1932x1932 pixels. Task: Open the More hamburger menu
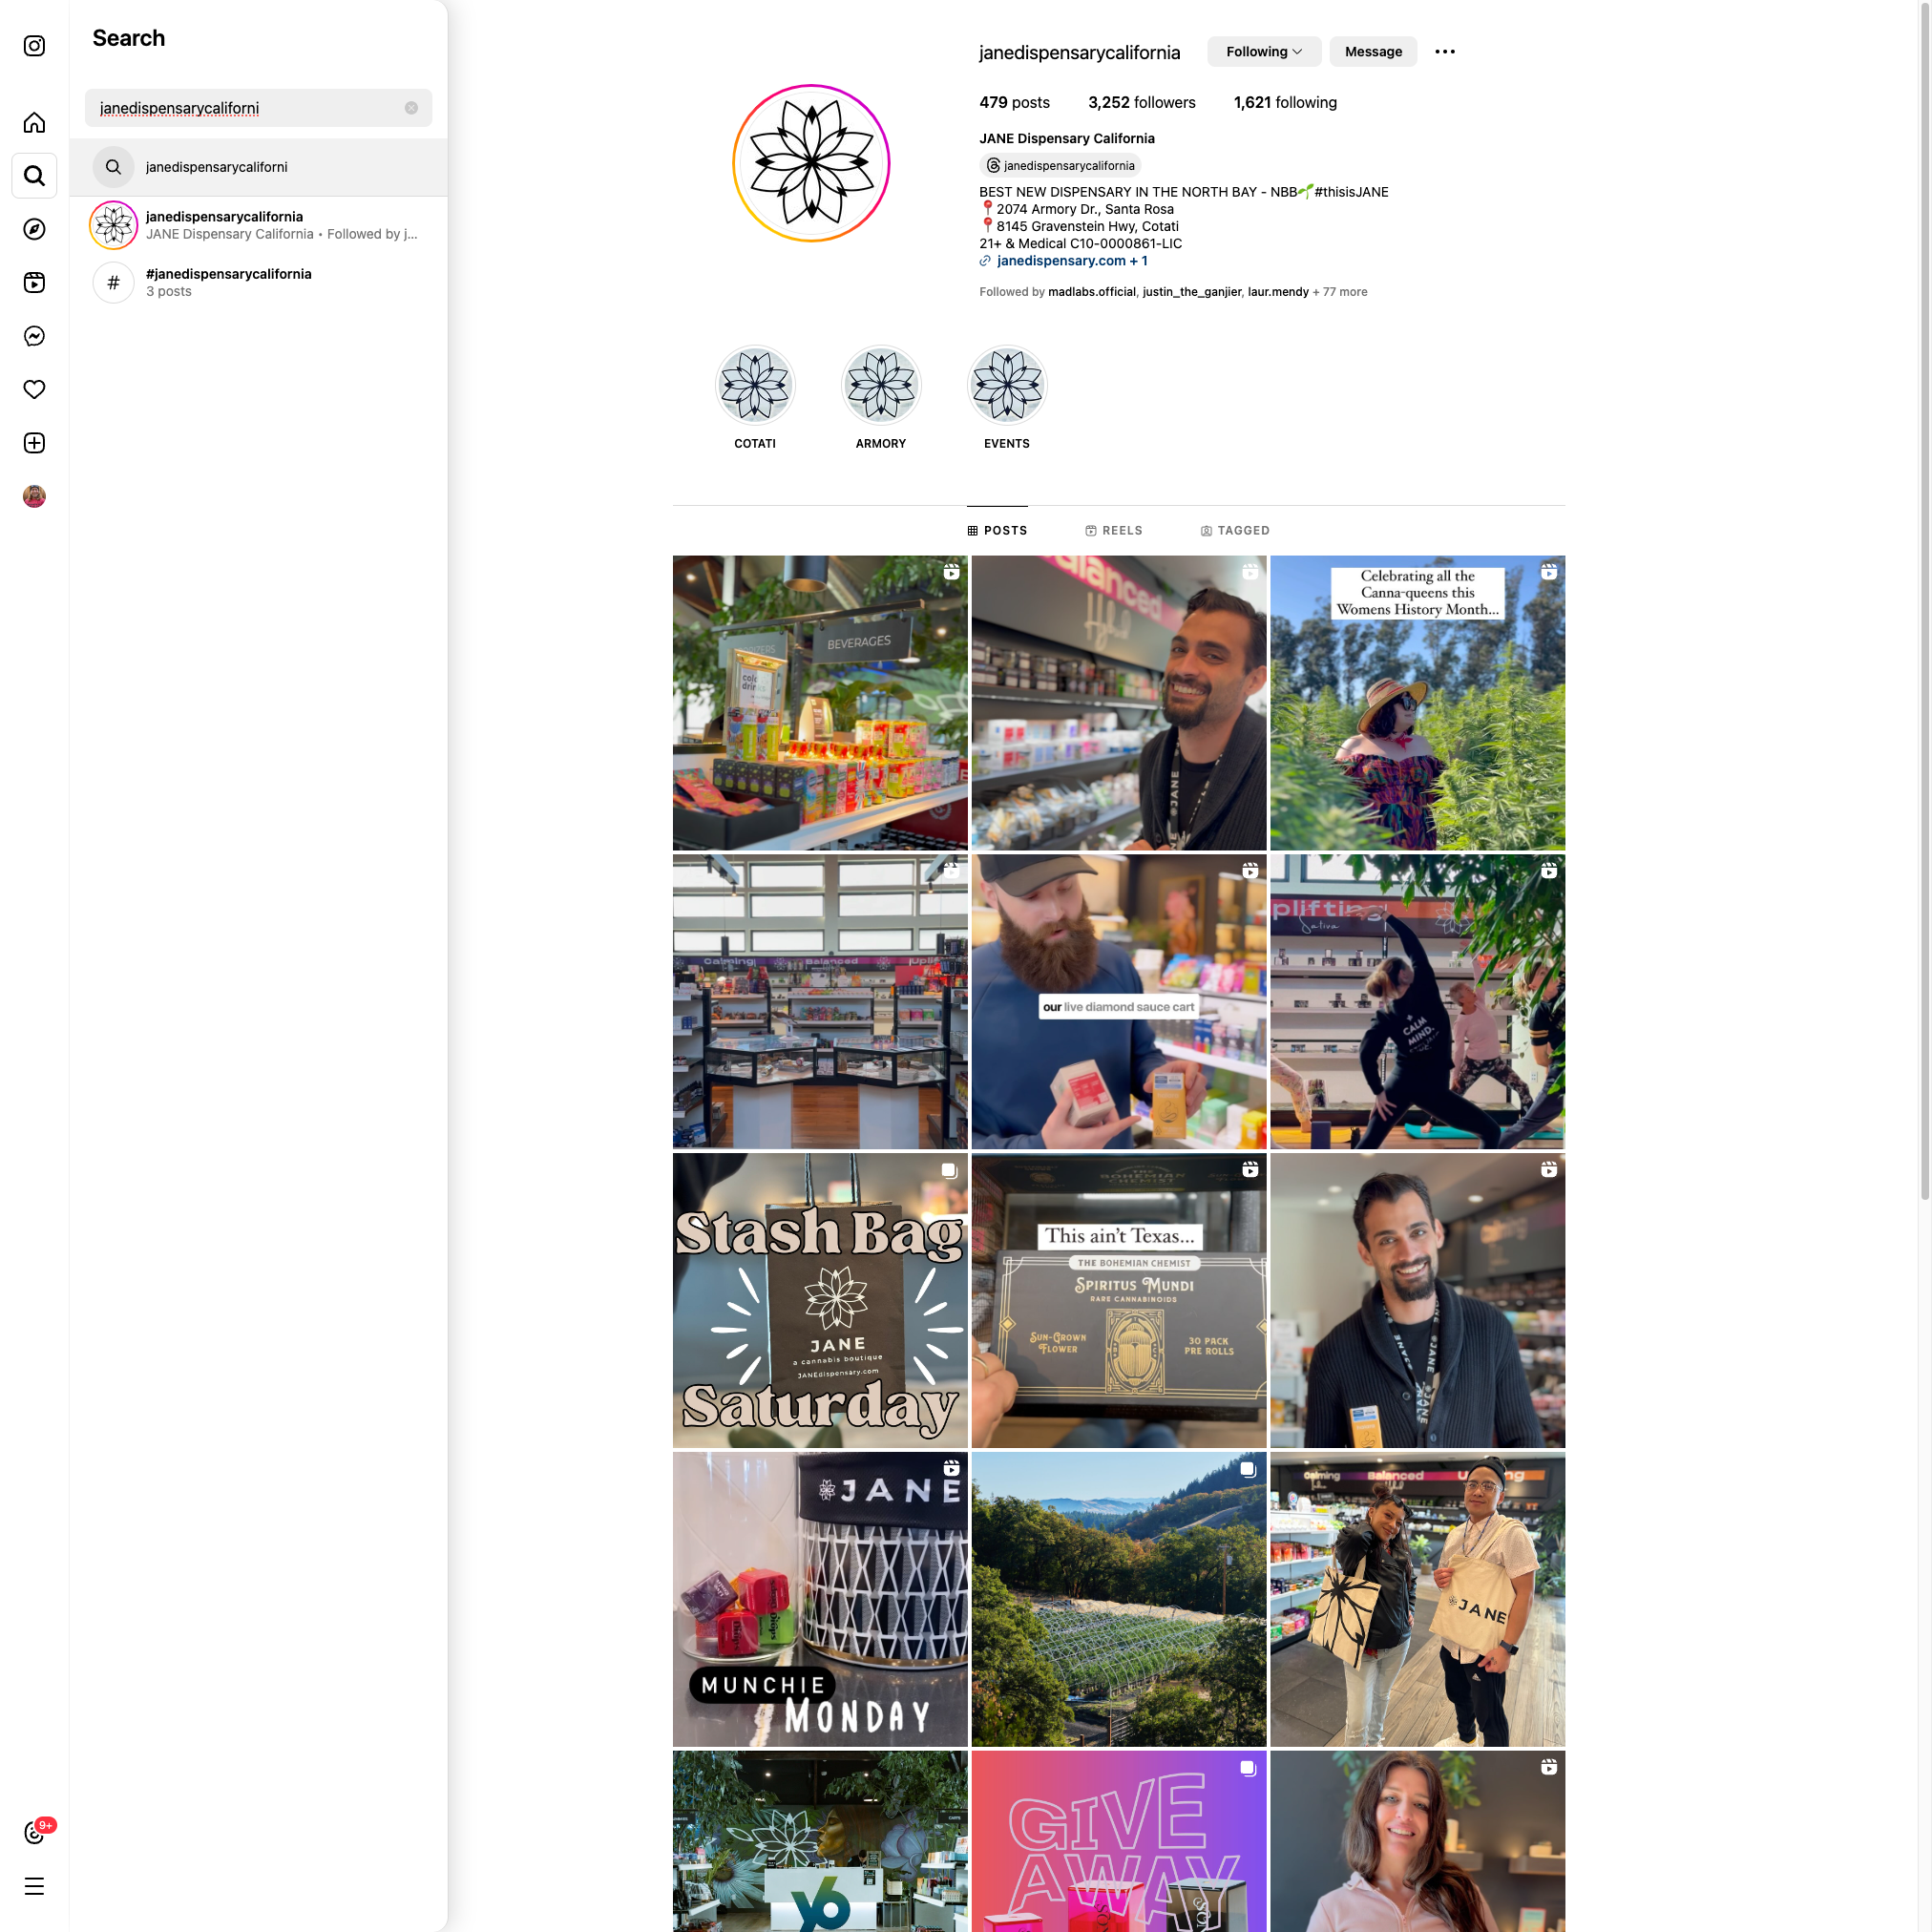coord(34,1887)
